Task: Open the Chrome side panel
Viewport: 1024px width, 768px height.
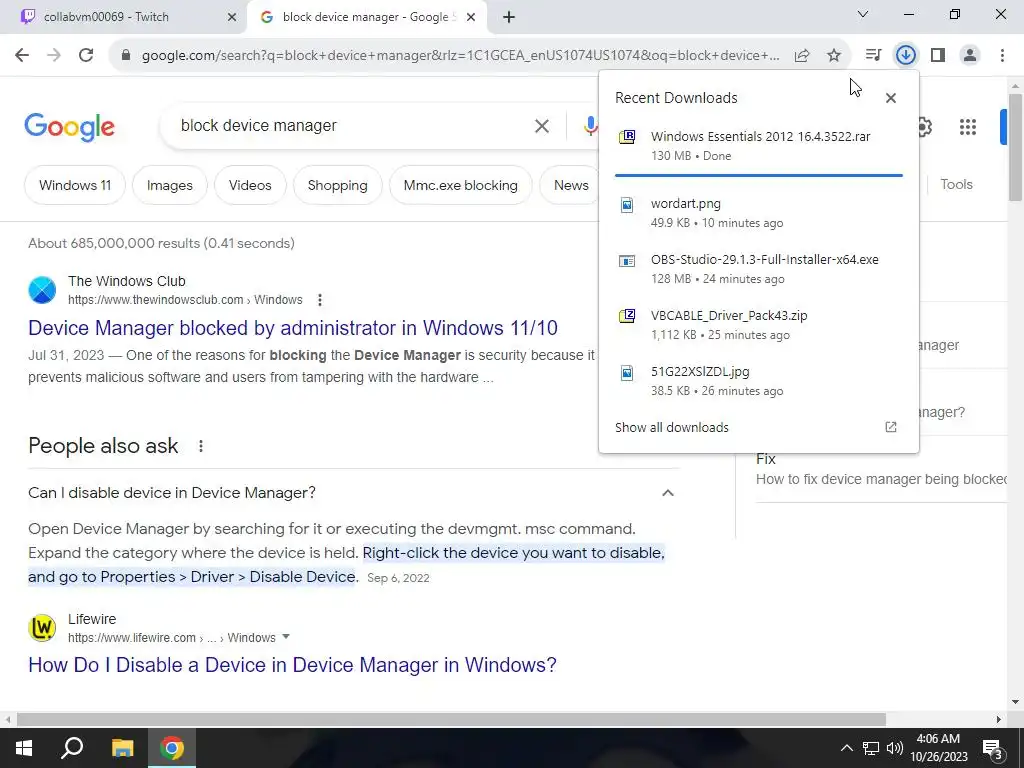Action: (938, 56)
